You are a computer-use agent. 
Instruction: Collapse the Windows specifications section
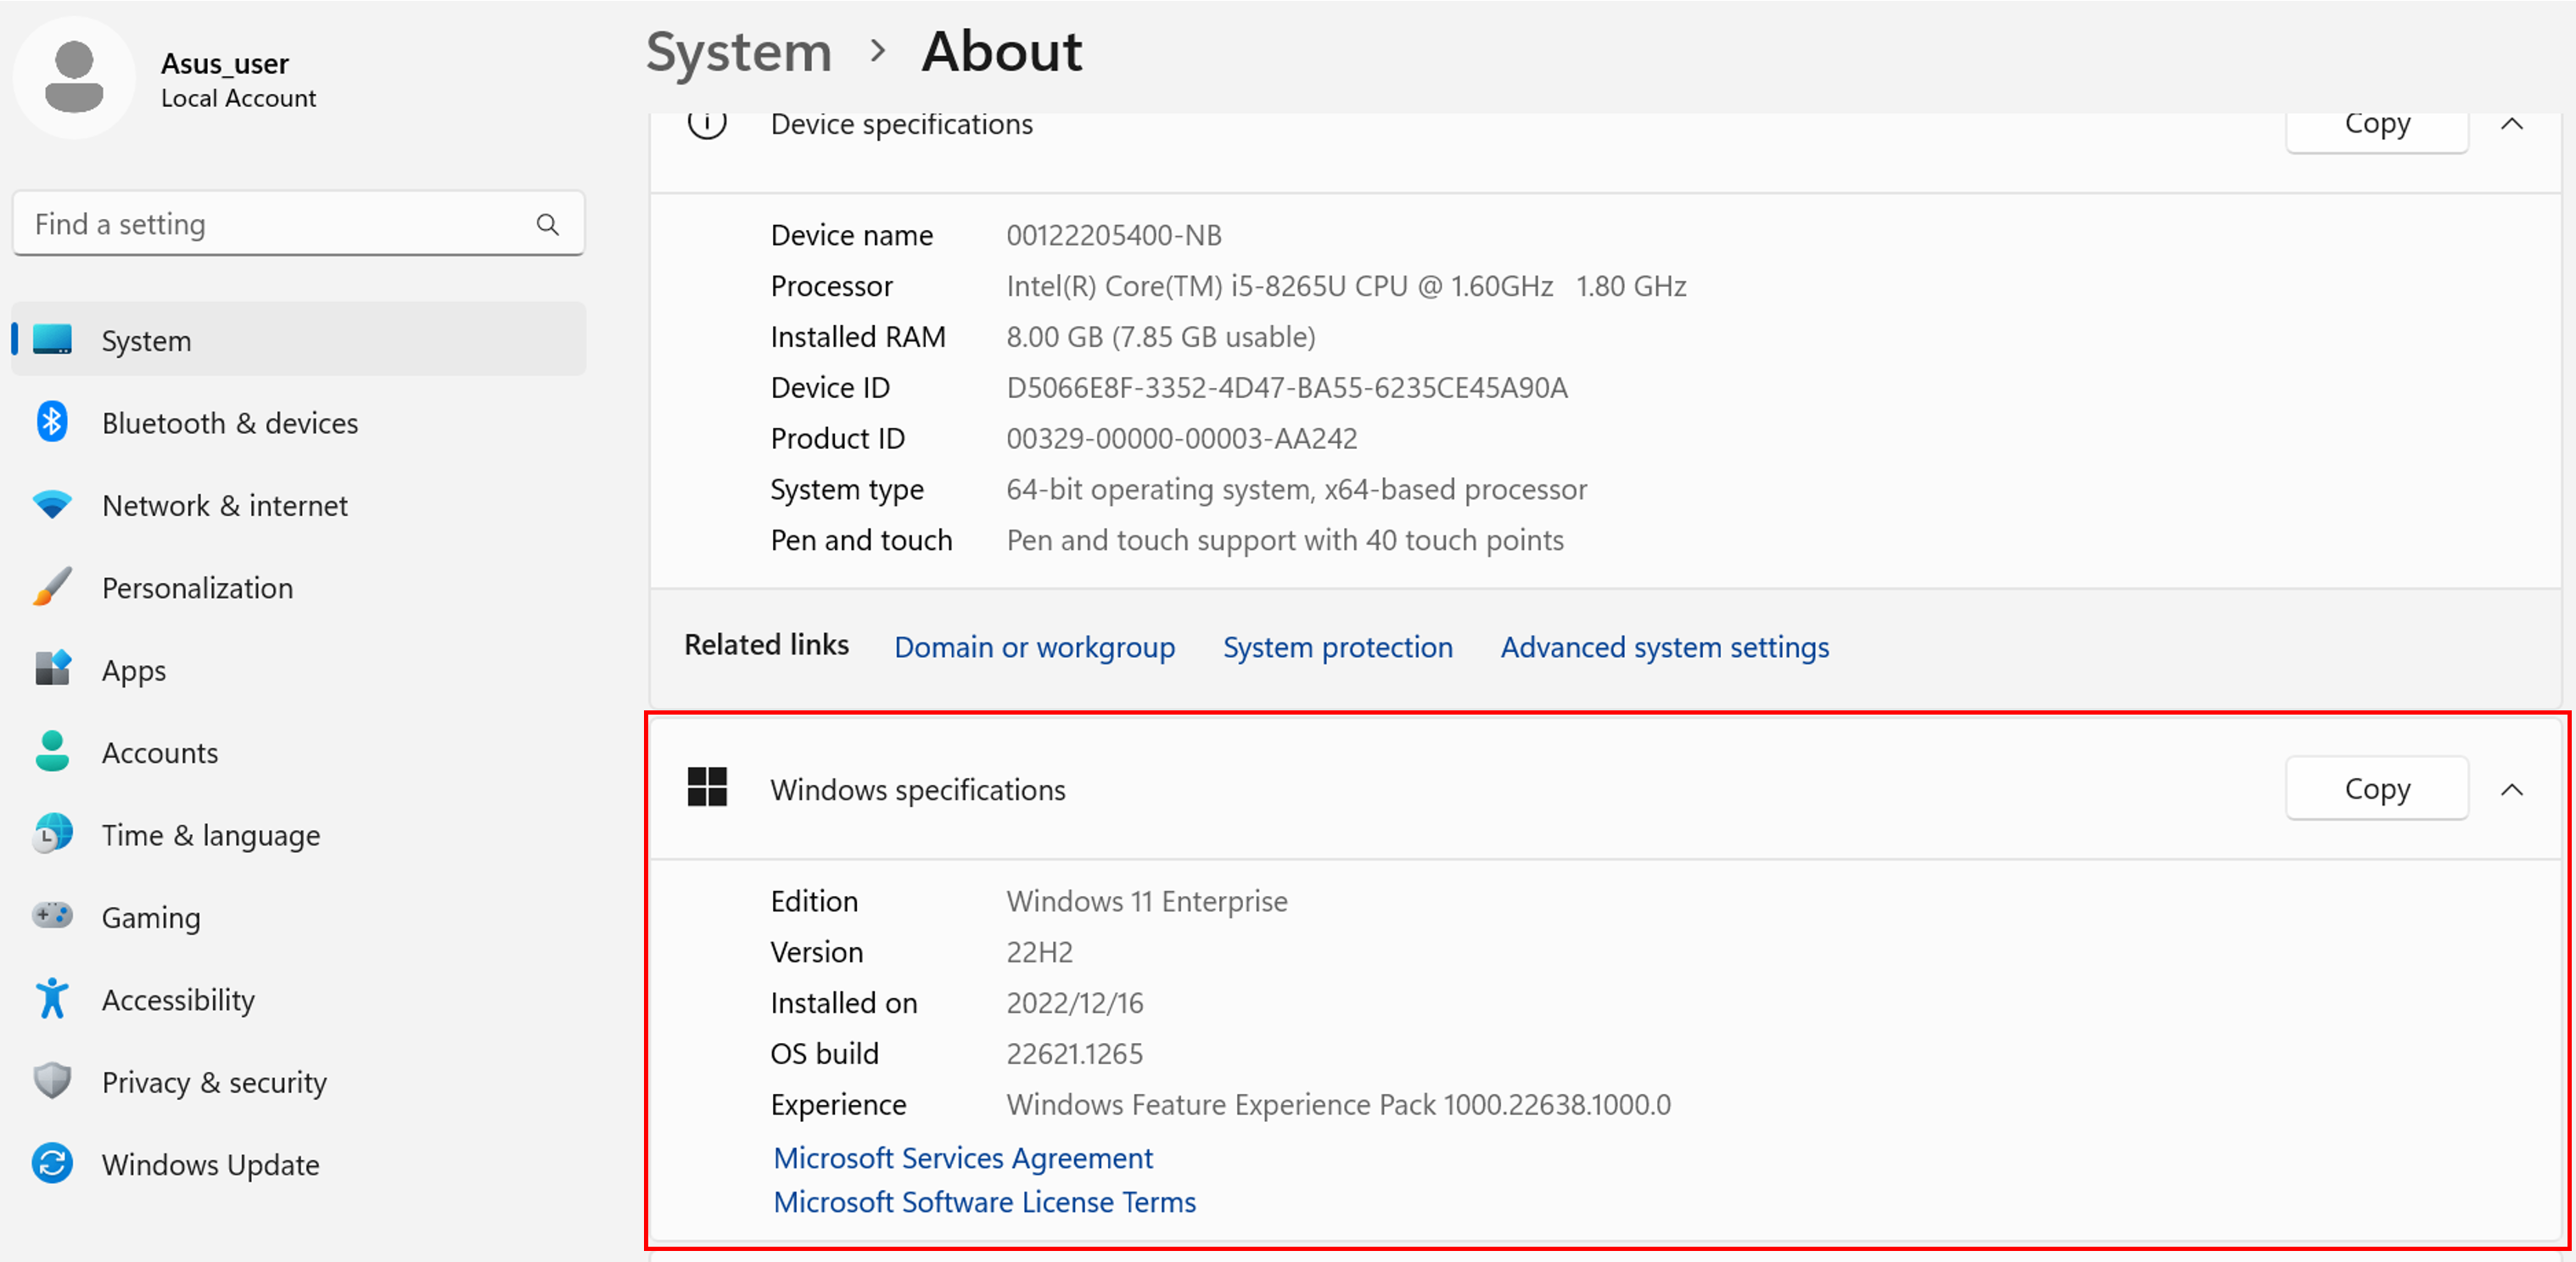2513,789
